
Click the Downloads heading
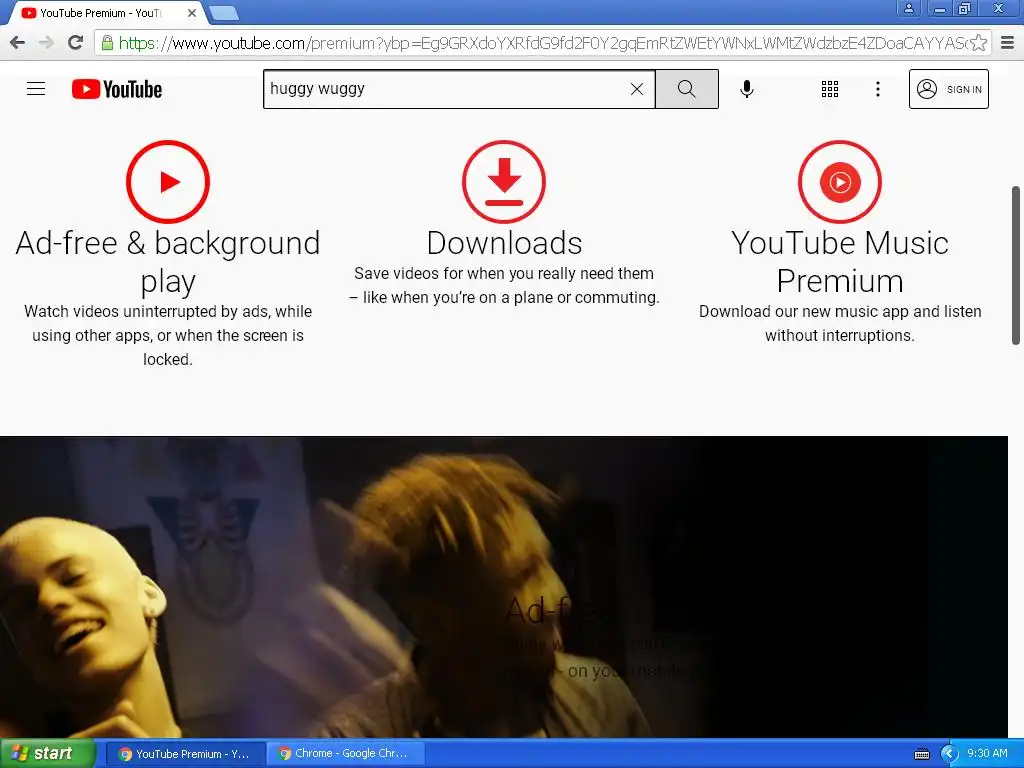504,243
